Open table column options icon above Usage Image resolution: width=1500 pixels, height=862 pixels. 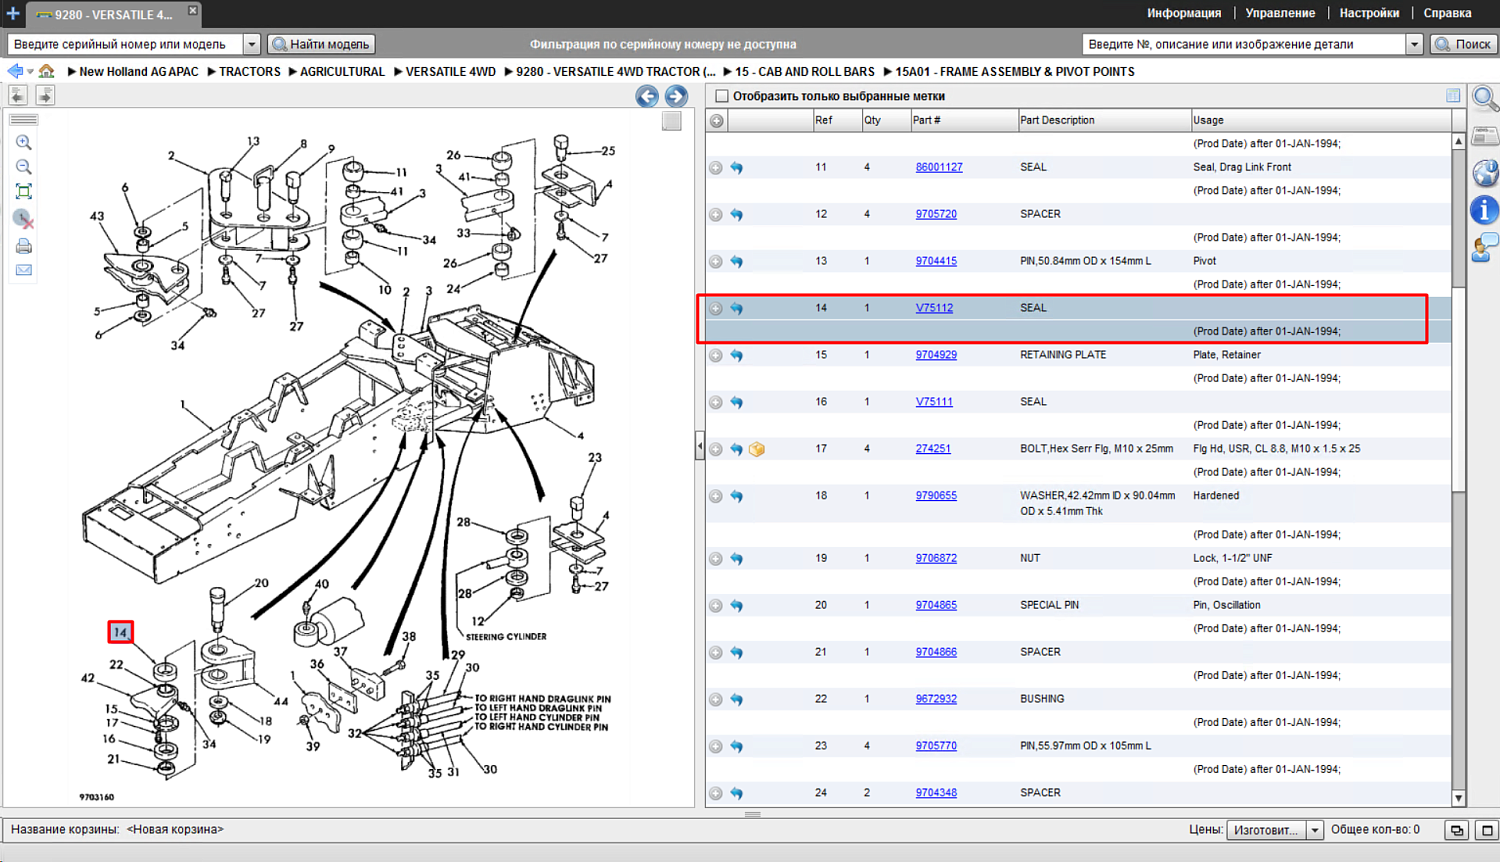coord(1453,96)
